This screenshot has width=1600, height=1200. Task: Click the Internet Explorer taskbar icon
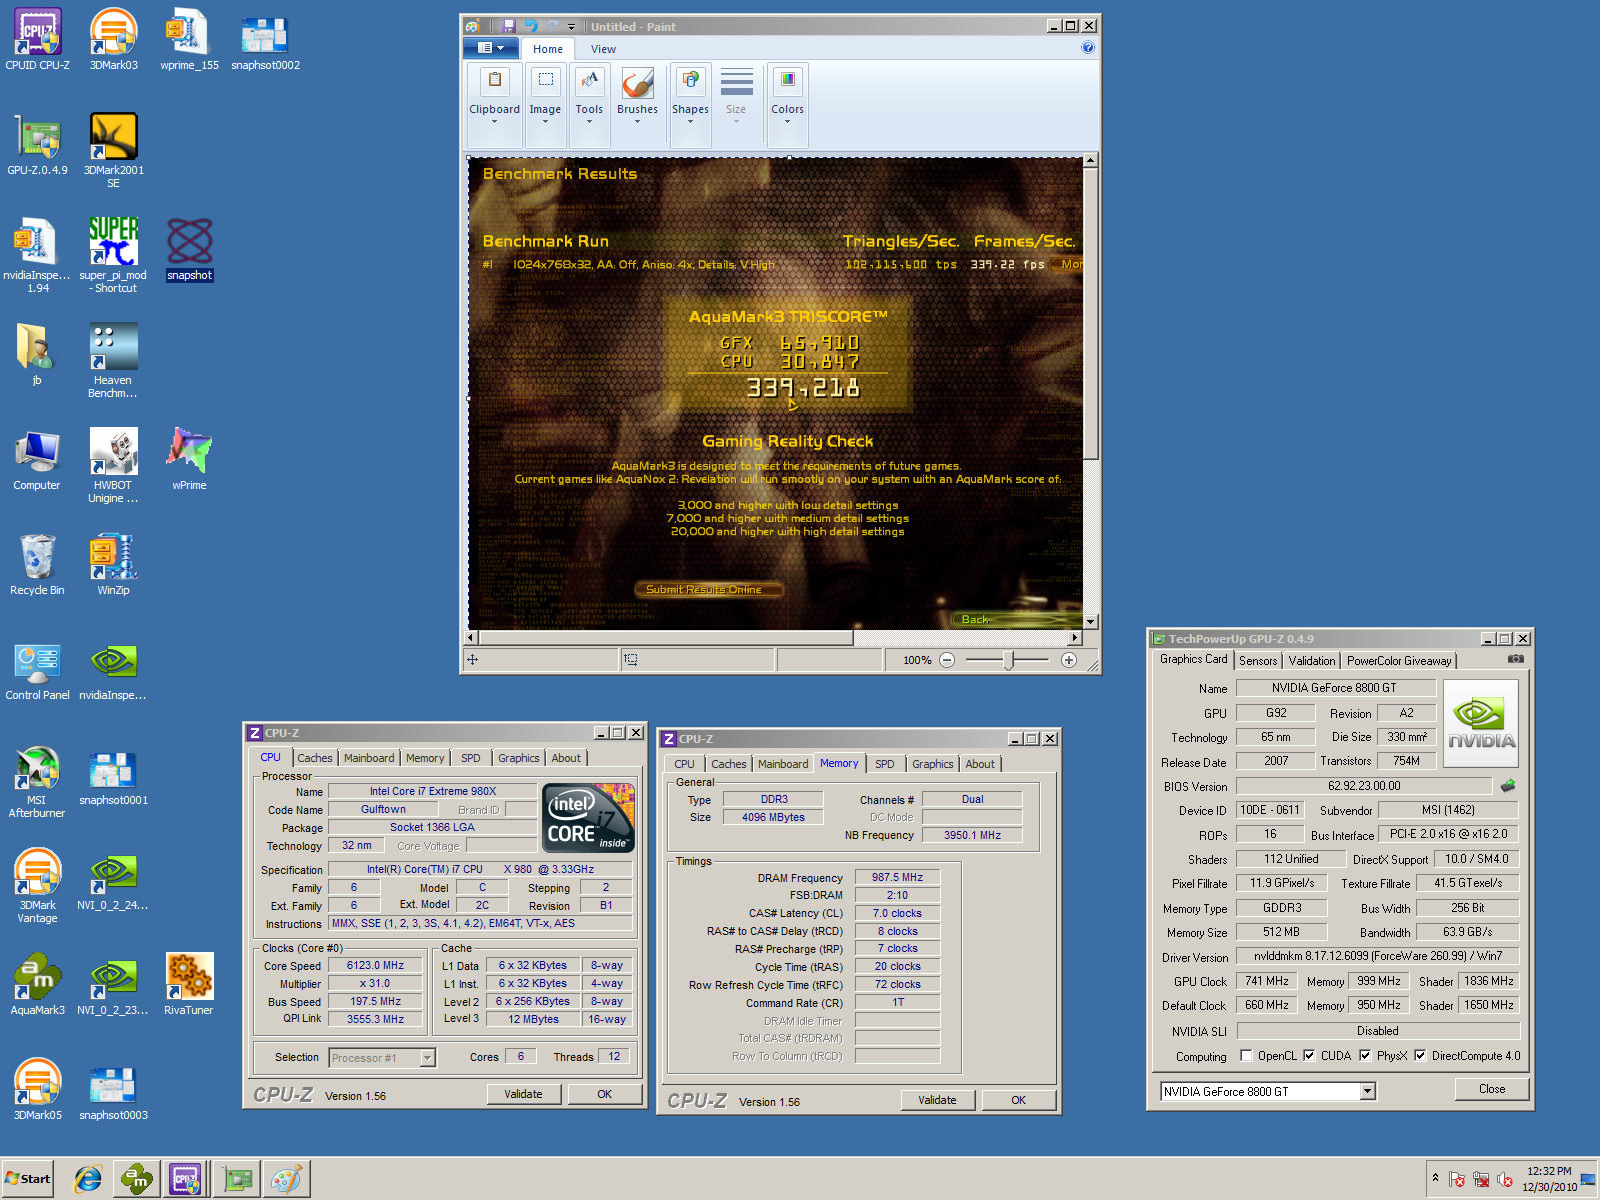88,1179
